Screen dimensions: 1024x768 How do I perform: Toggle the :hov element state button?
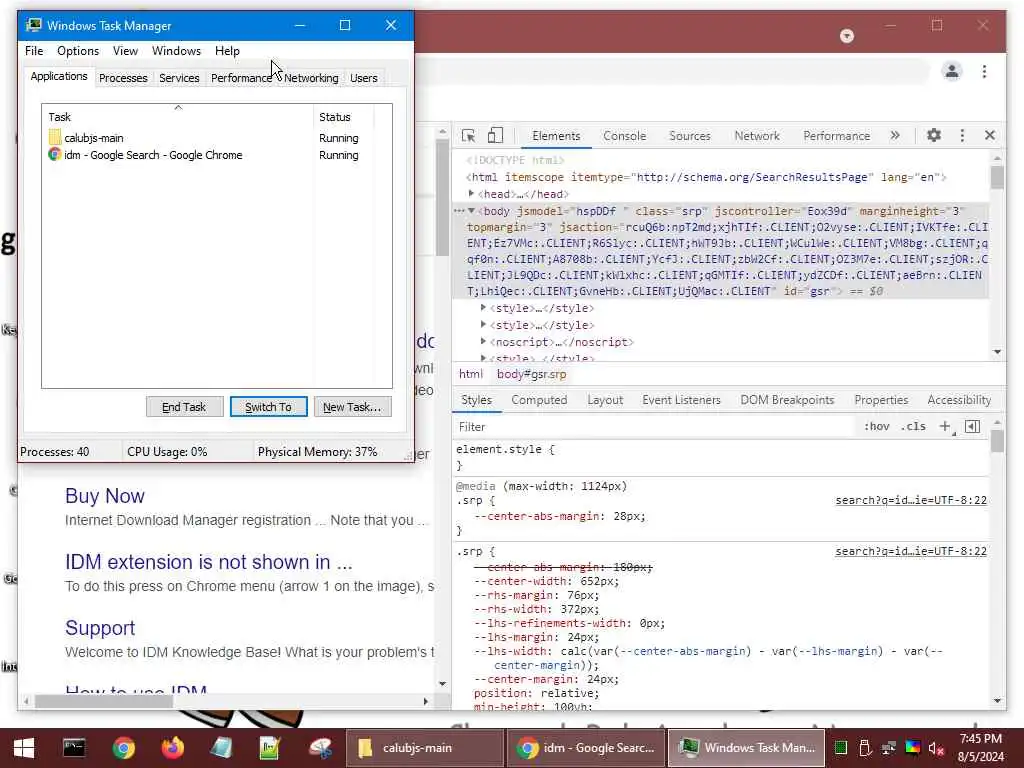(x=876, y=426)
